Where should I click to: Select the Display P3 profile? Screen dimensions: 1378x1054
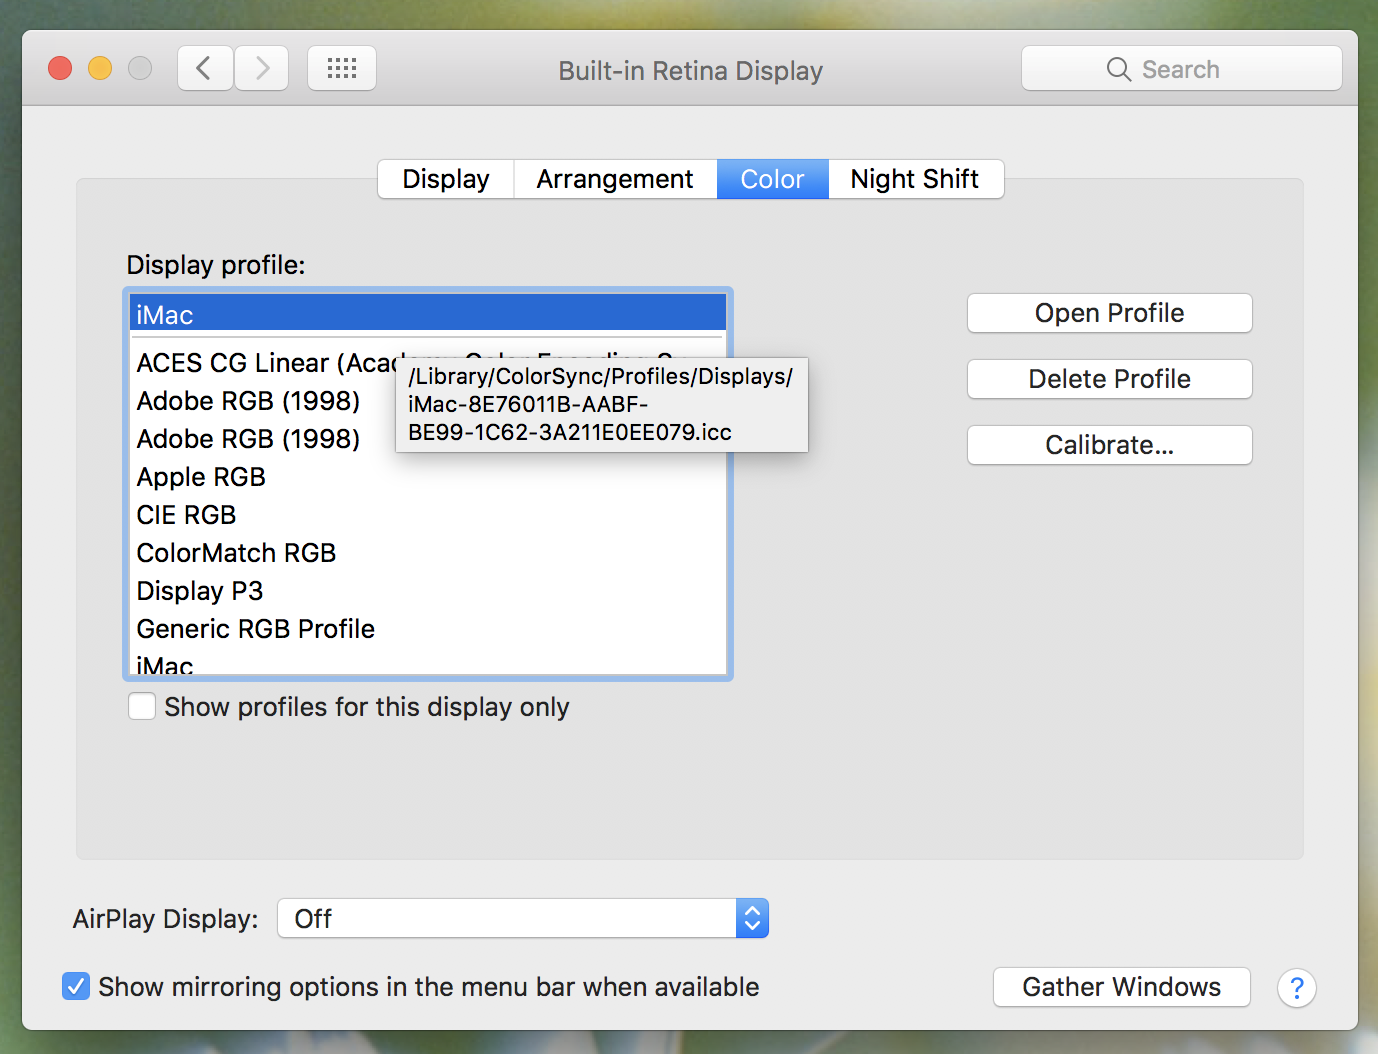428,591
